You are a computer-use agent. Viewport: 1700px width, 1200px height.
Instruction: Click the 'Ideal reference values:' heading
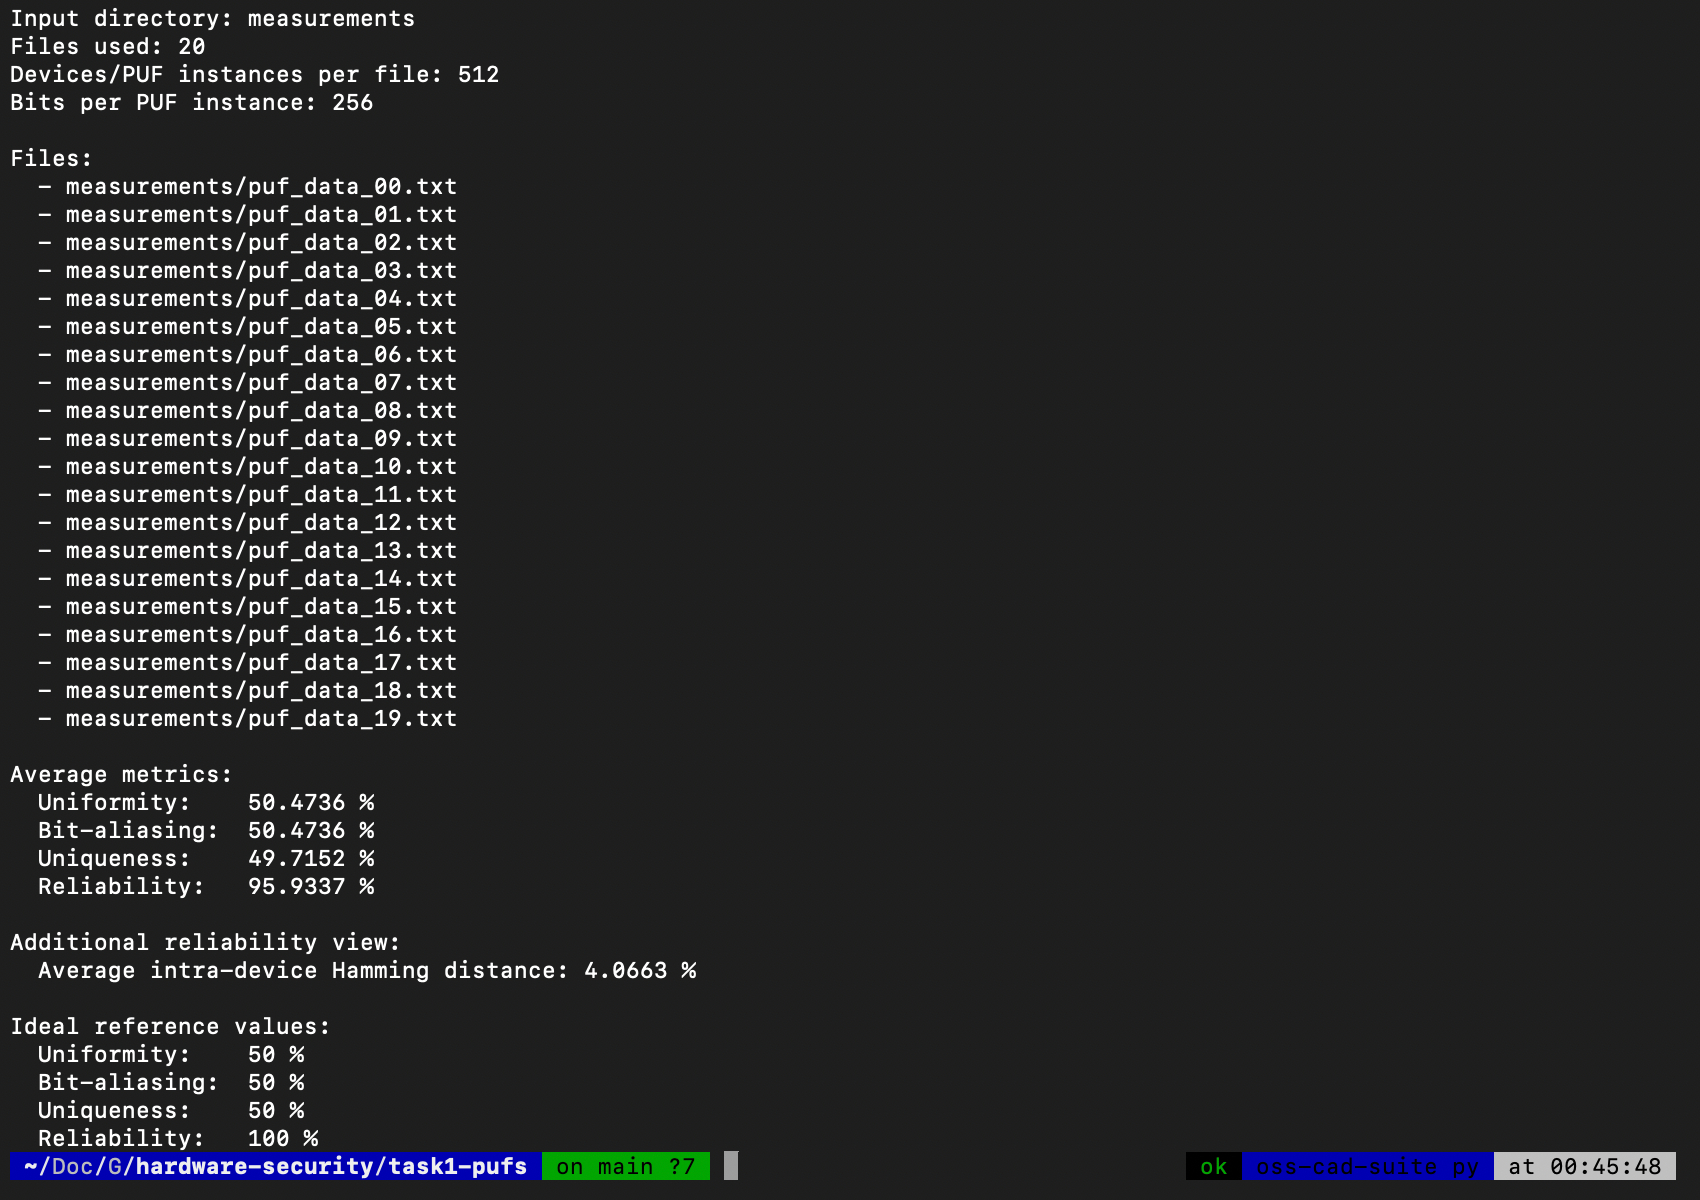point(170,1027)
